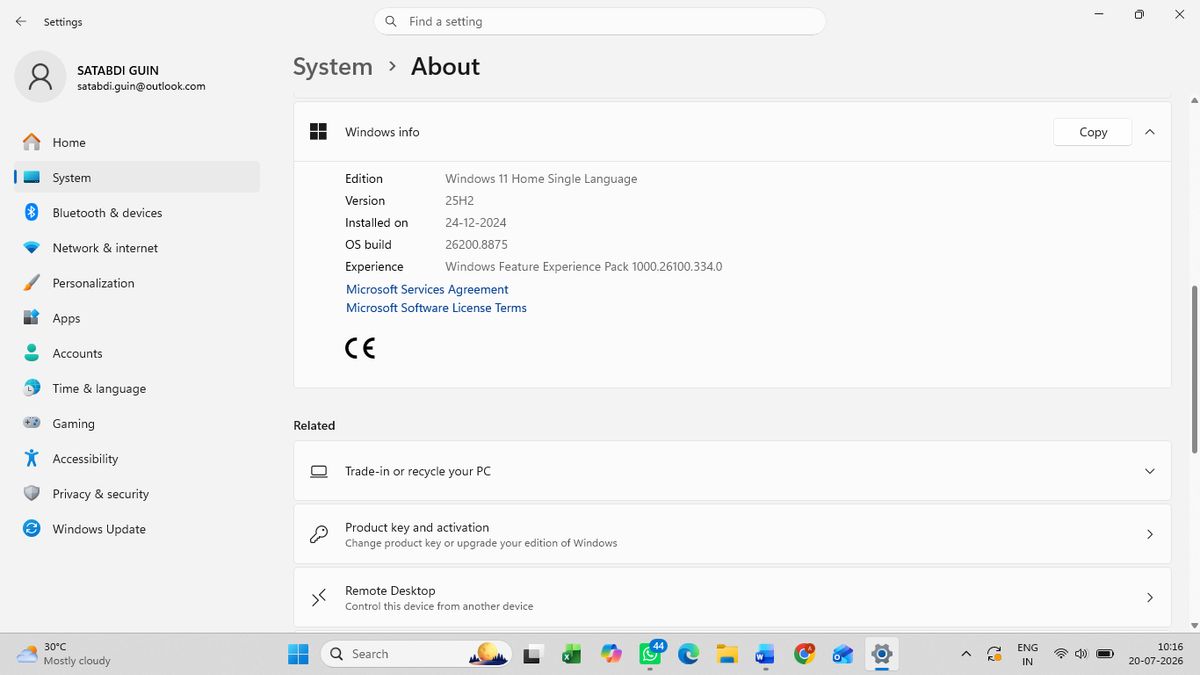Launch Excel from the taskbar

pos(572,654)
